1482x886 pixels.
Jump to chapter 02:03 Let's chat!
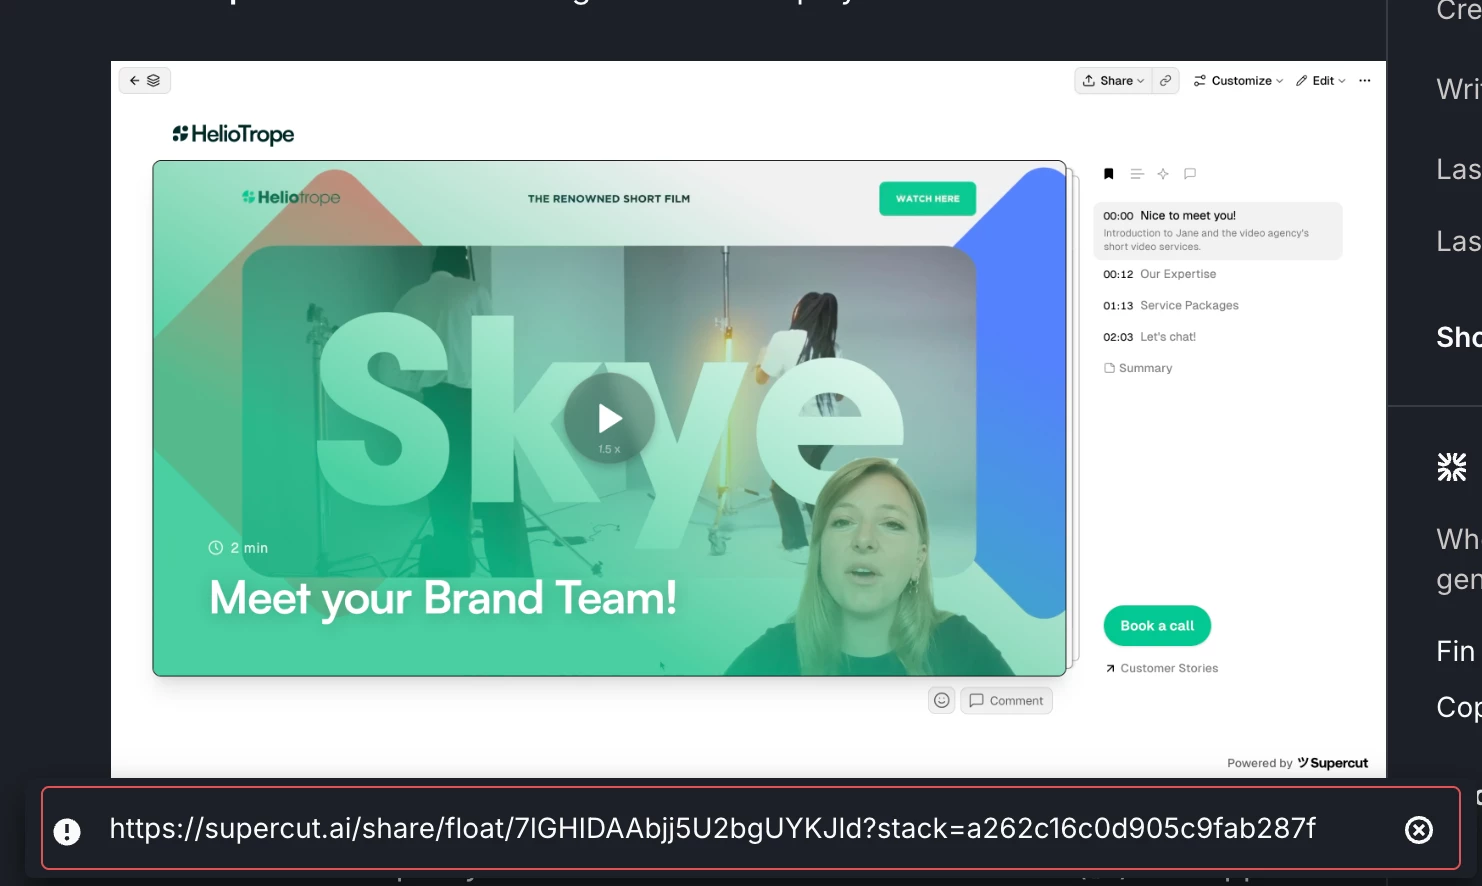pyautogui.click(x=1150, y=337)
